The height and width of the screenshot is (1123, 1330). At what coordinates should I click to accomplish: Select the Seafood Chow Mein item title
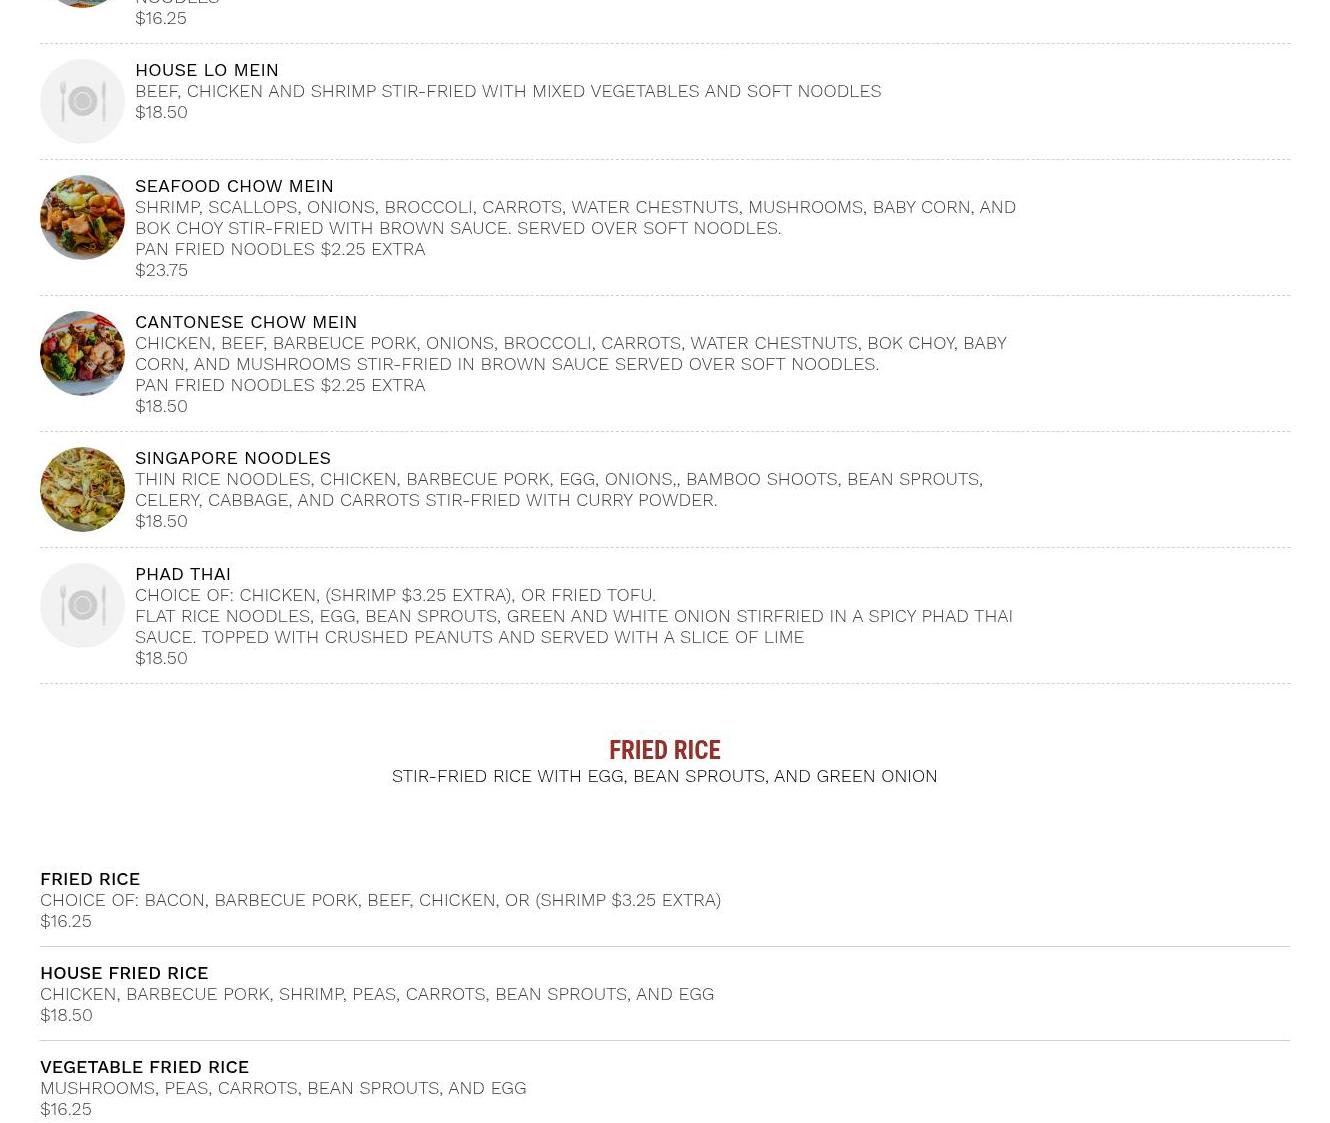pyautogui.click(x=234, y=186)
